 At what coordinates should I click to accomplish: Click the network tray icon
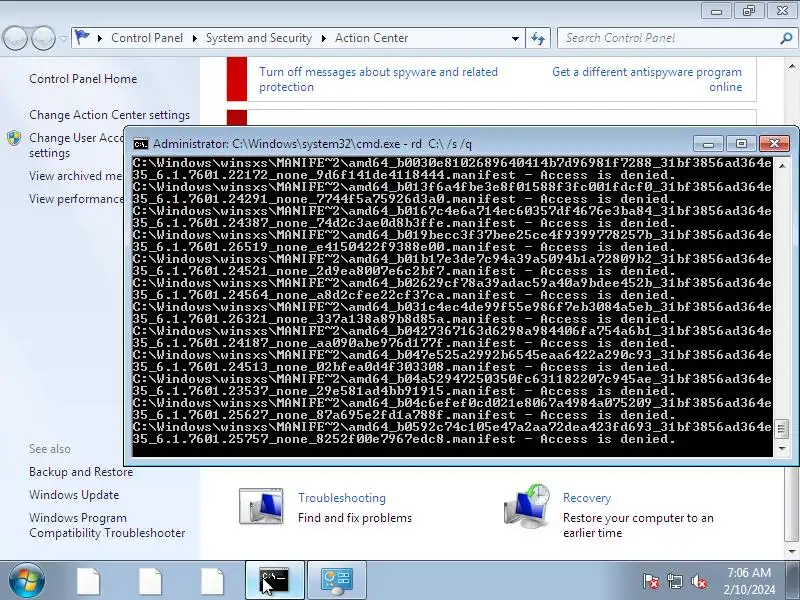pos(674,581)
